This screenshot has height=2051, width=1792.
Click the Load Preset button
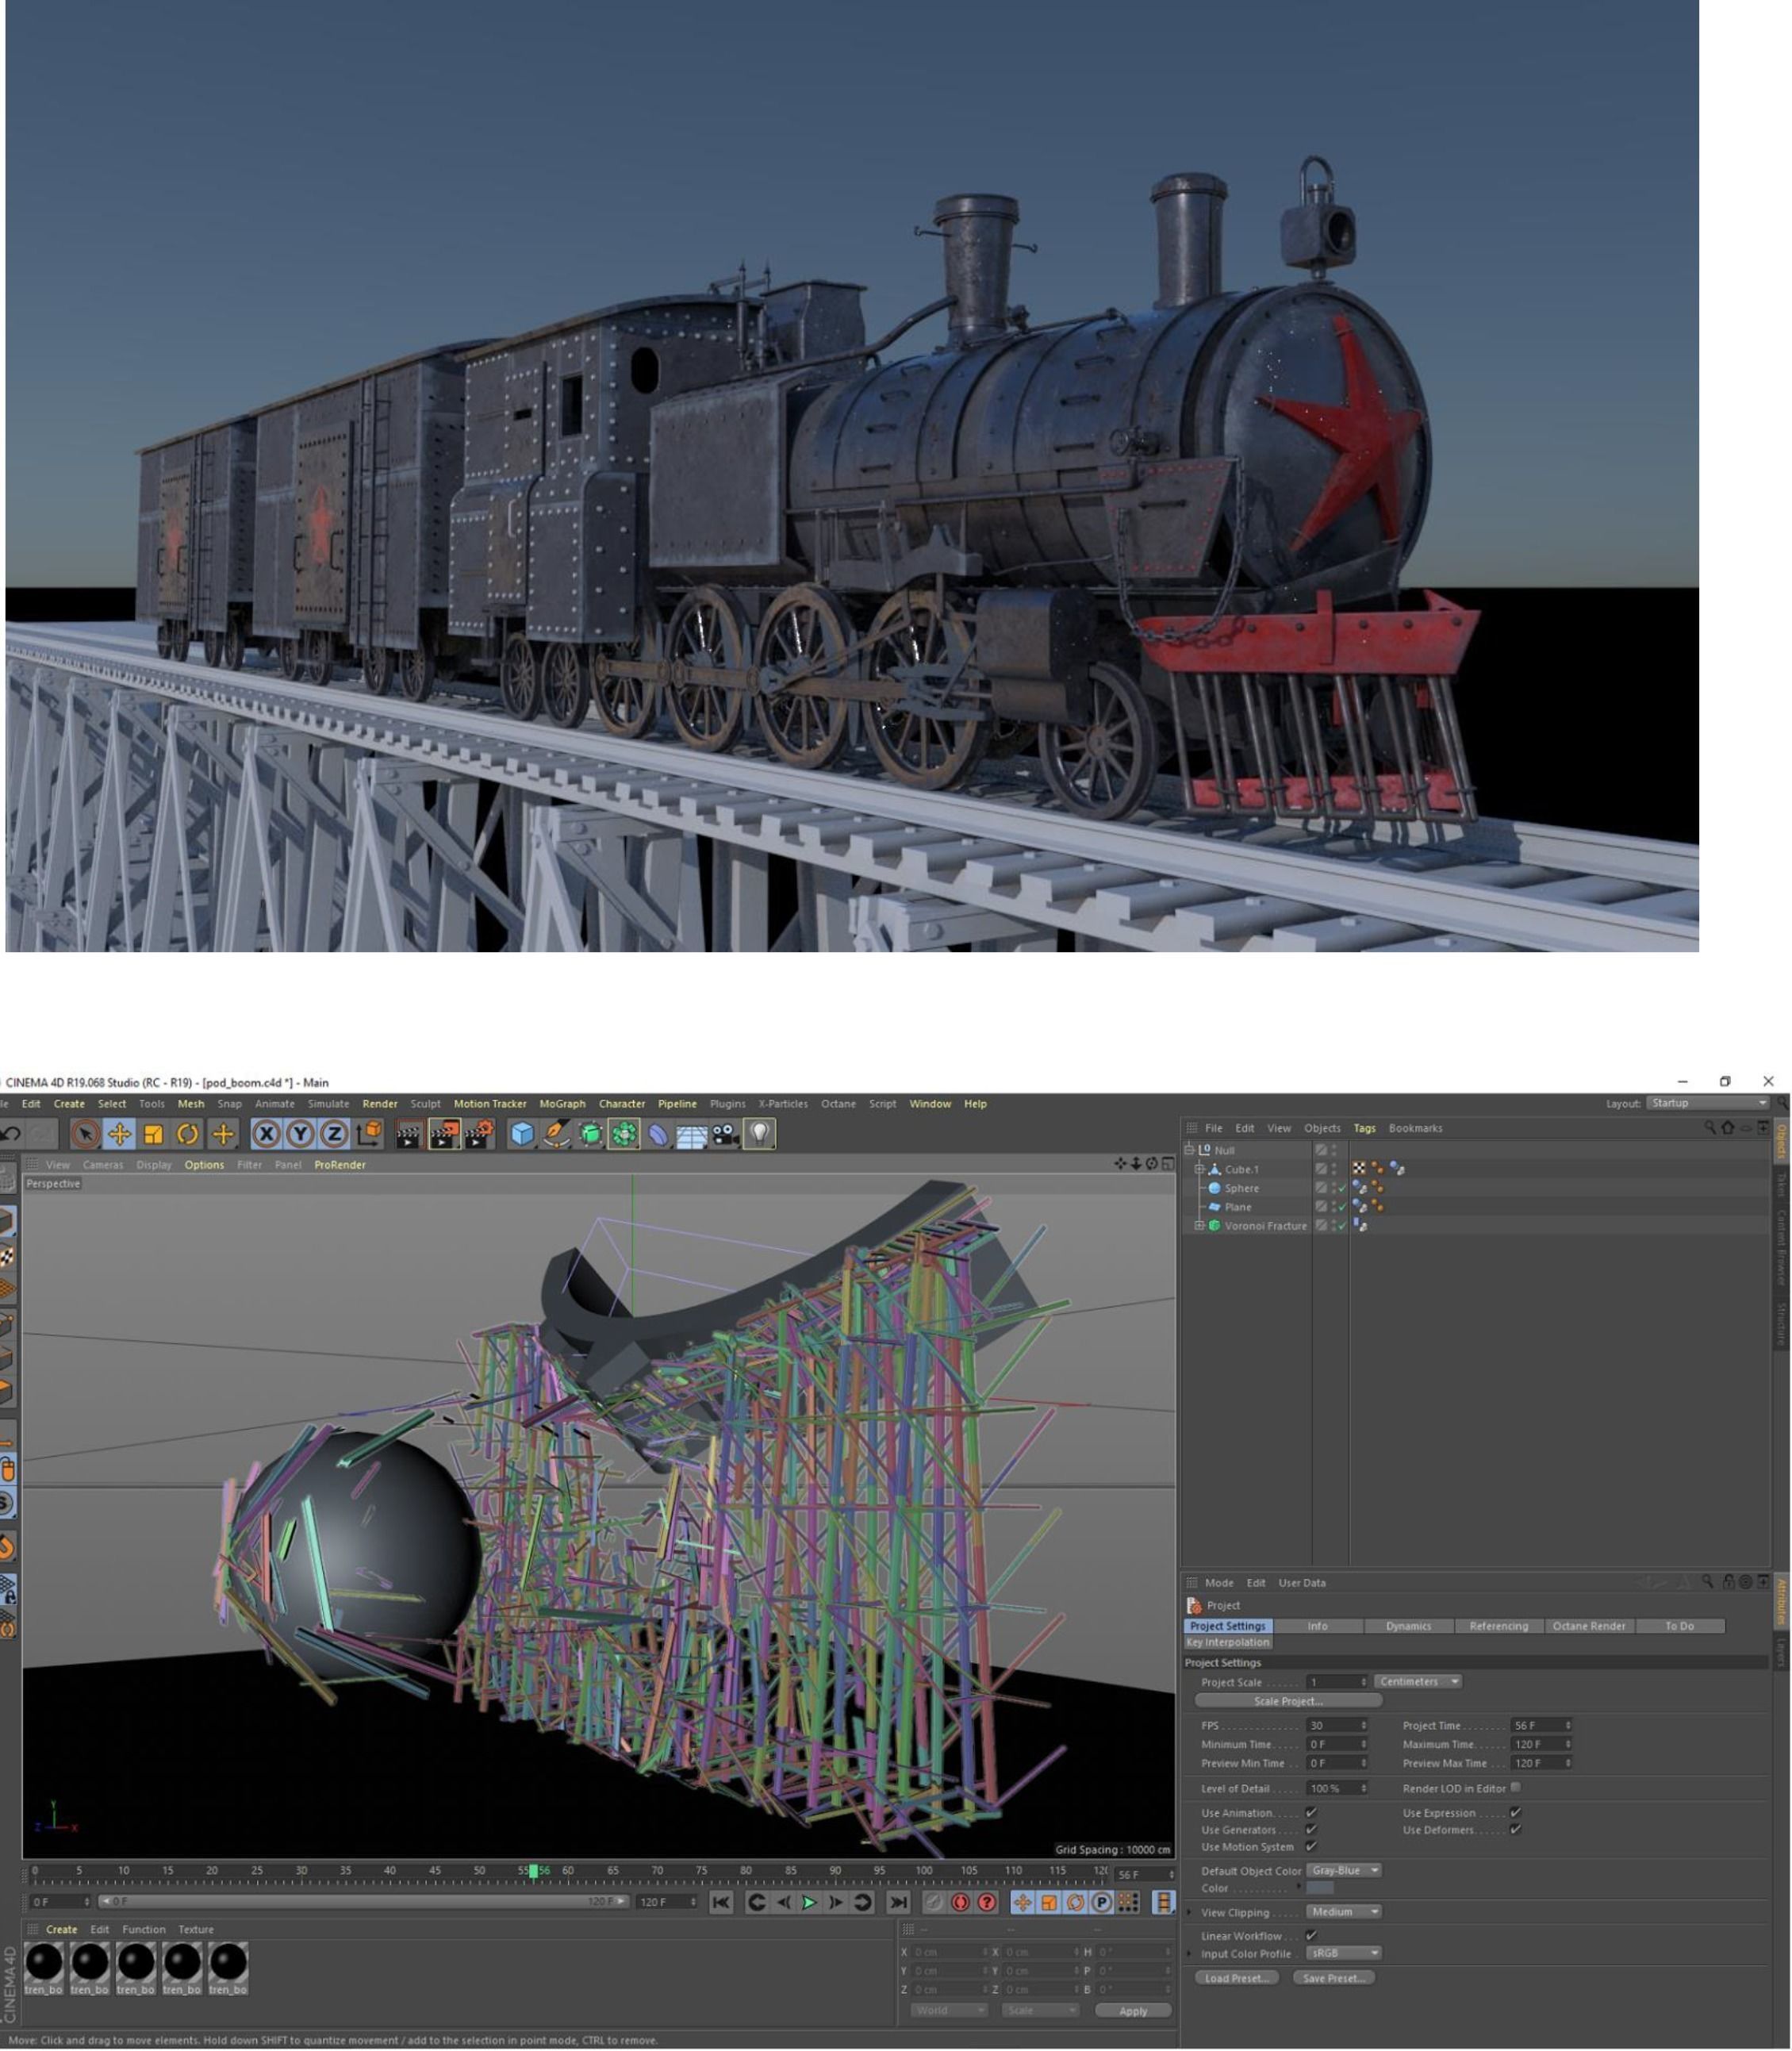pos(1237,1978)
